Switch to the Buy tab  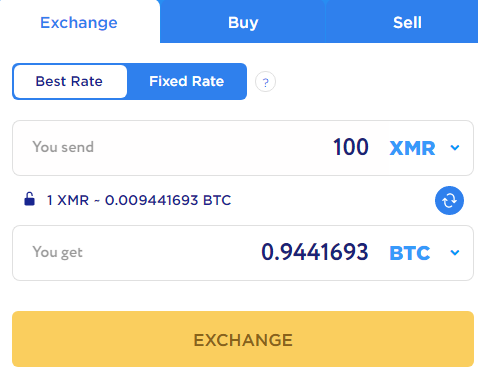[x=243, y=22]
